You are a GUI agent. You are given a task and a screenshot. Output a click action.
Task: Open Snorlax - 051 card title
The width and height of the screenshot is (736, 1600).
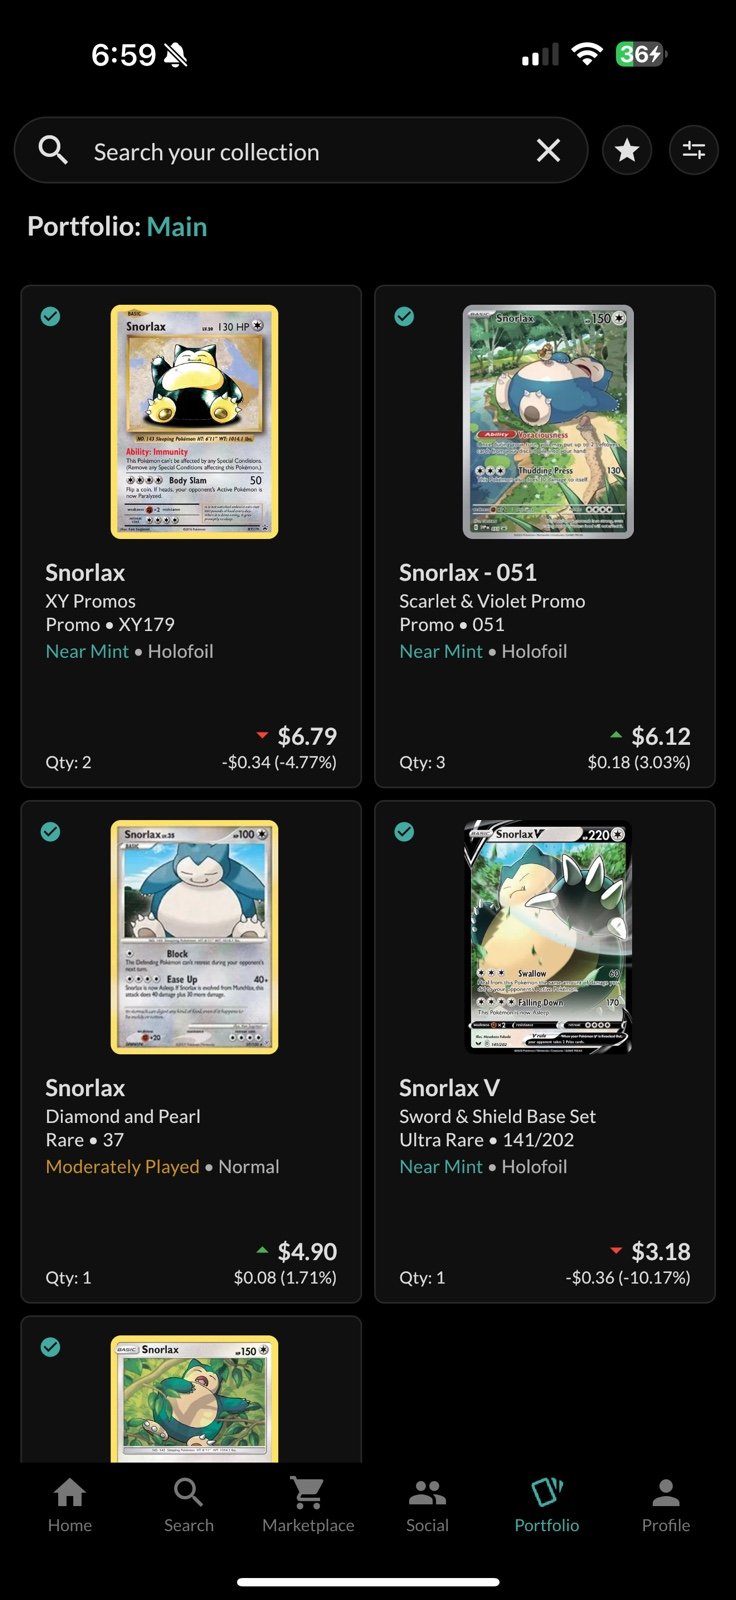(468, 573)
